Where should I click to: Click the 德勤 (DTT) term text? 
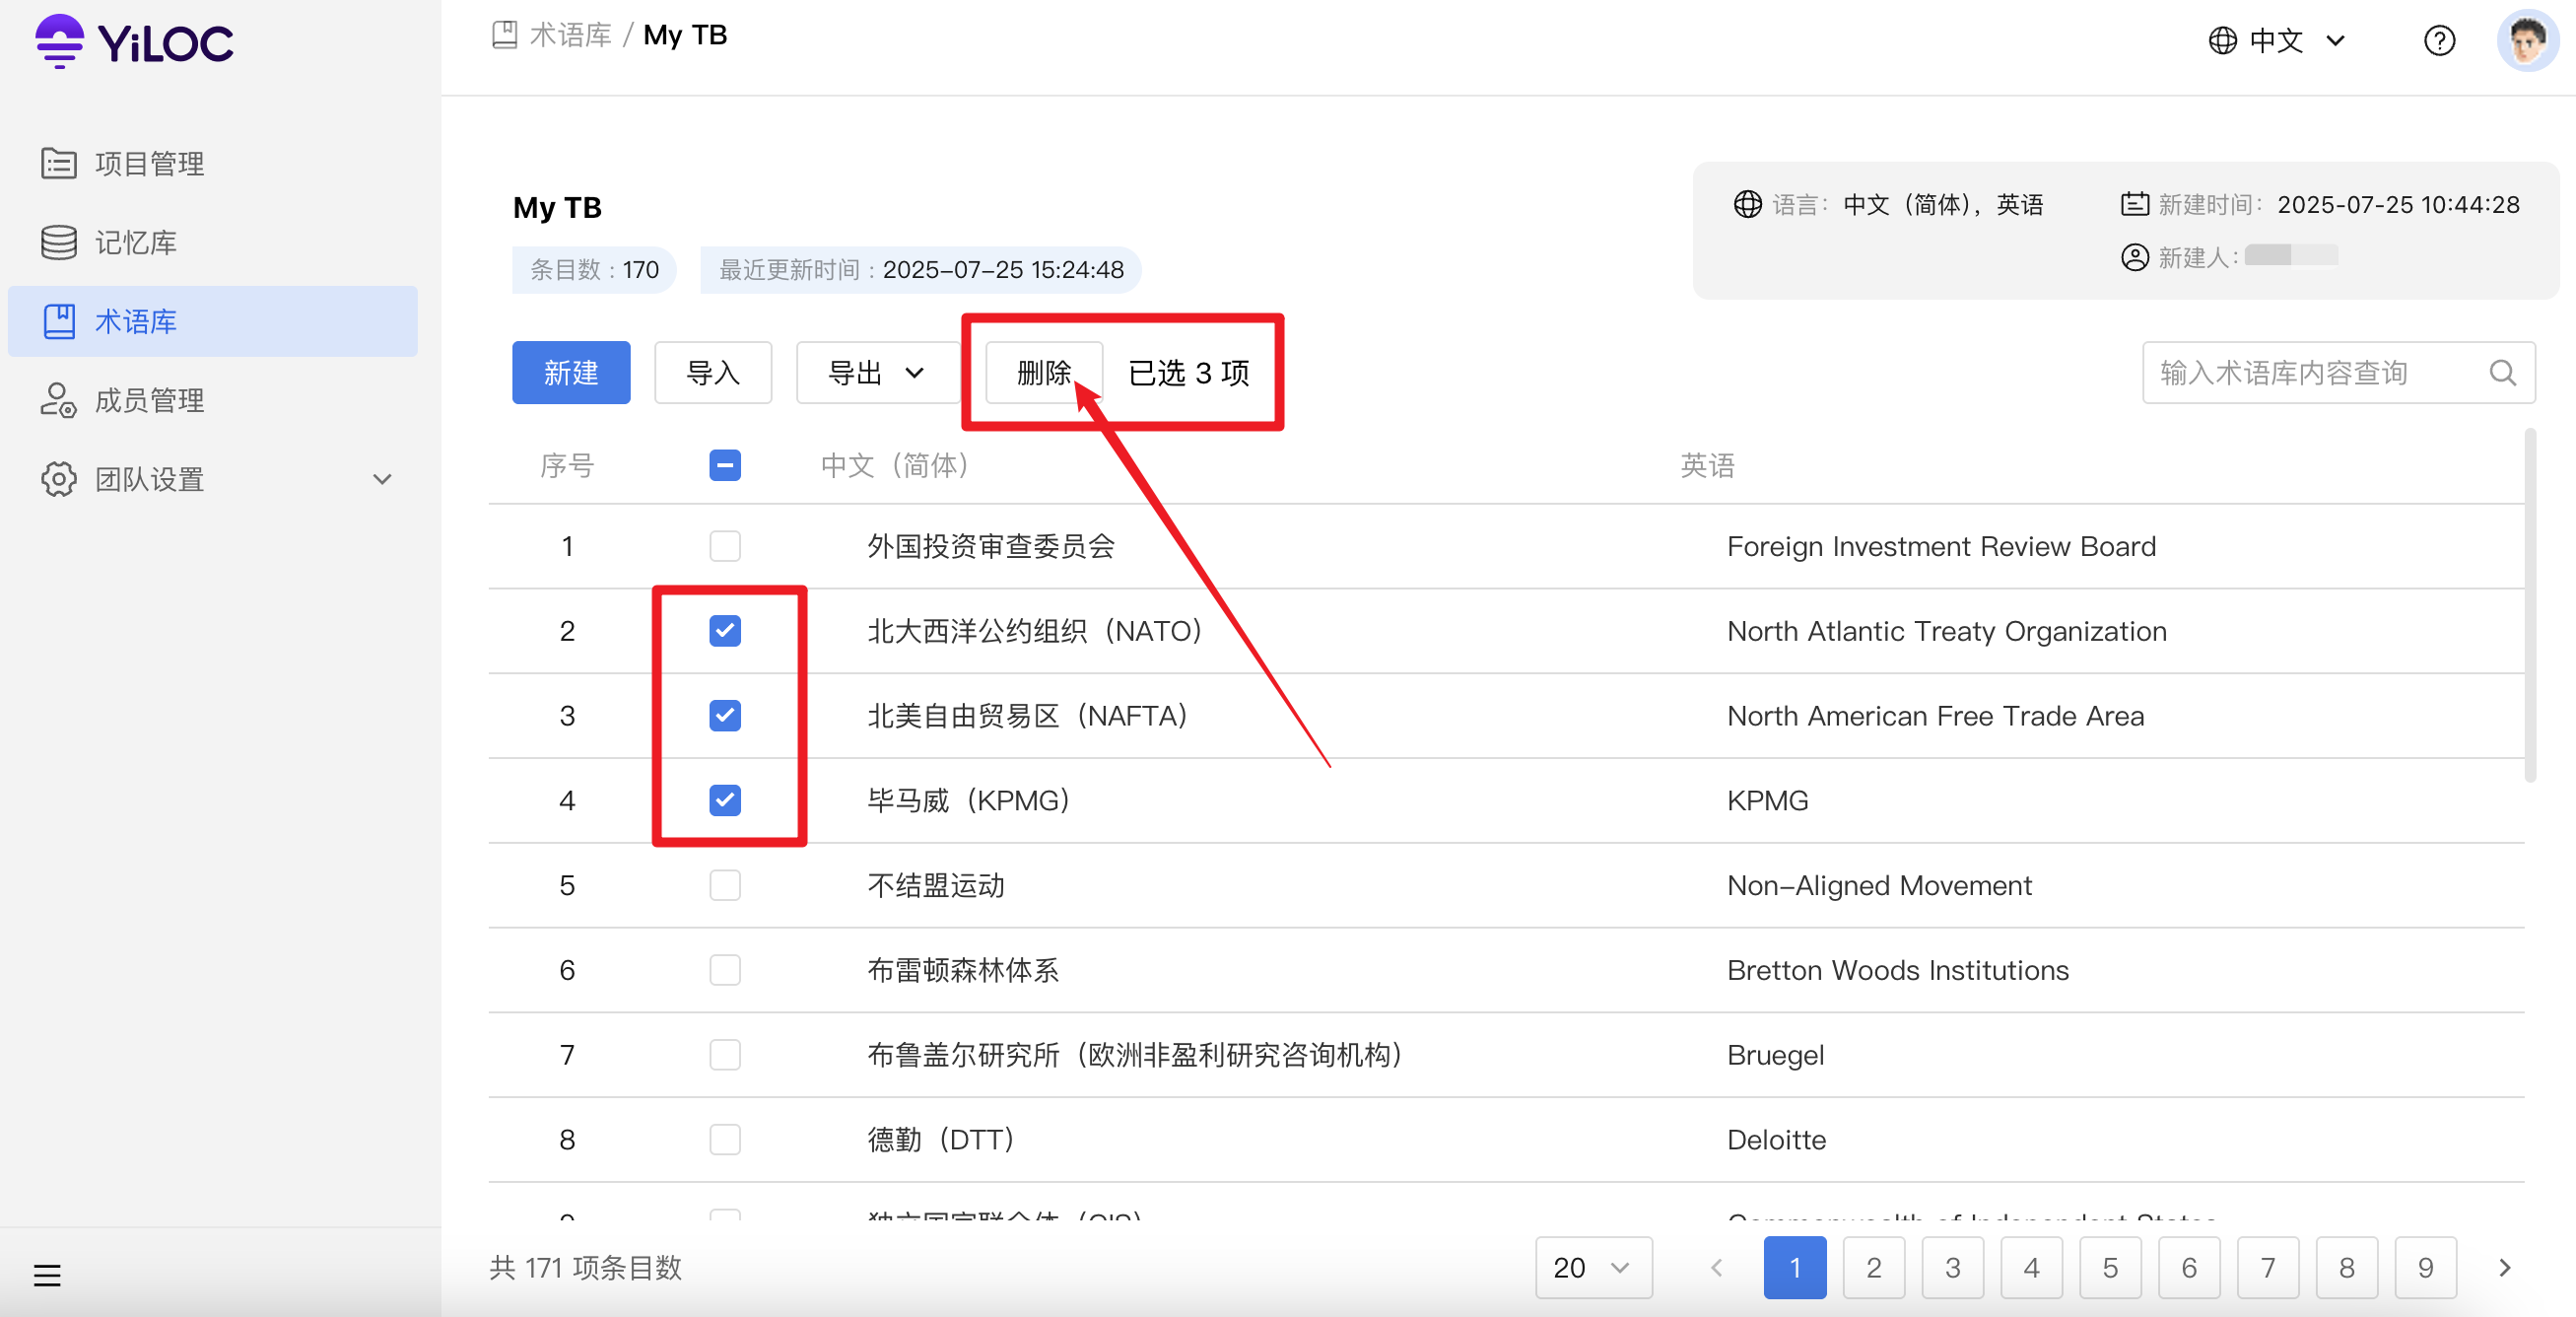942,1139
